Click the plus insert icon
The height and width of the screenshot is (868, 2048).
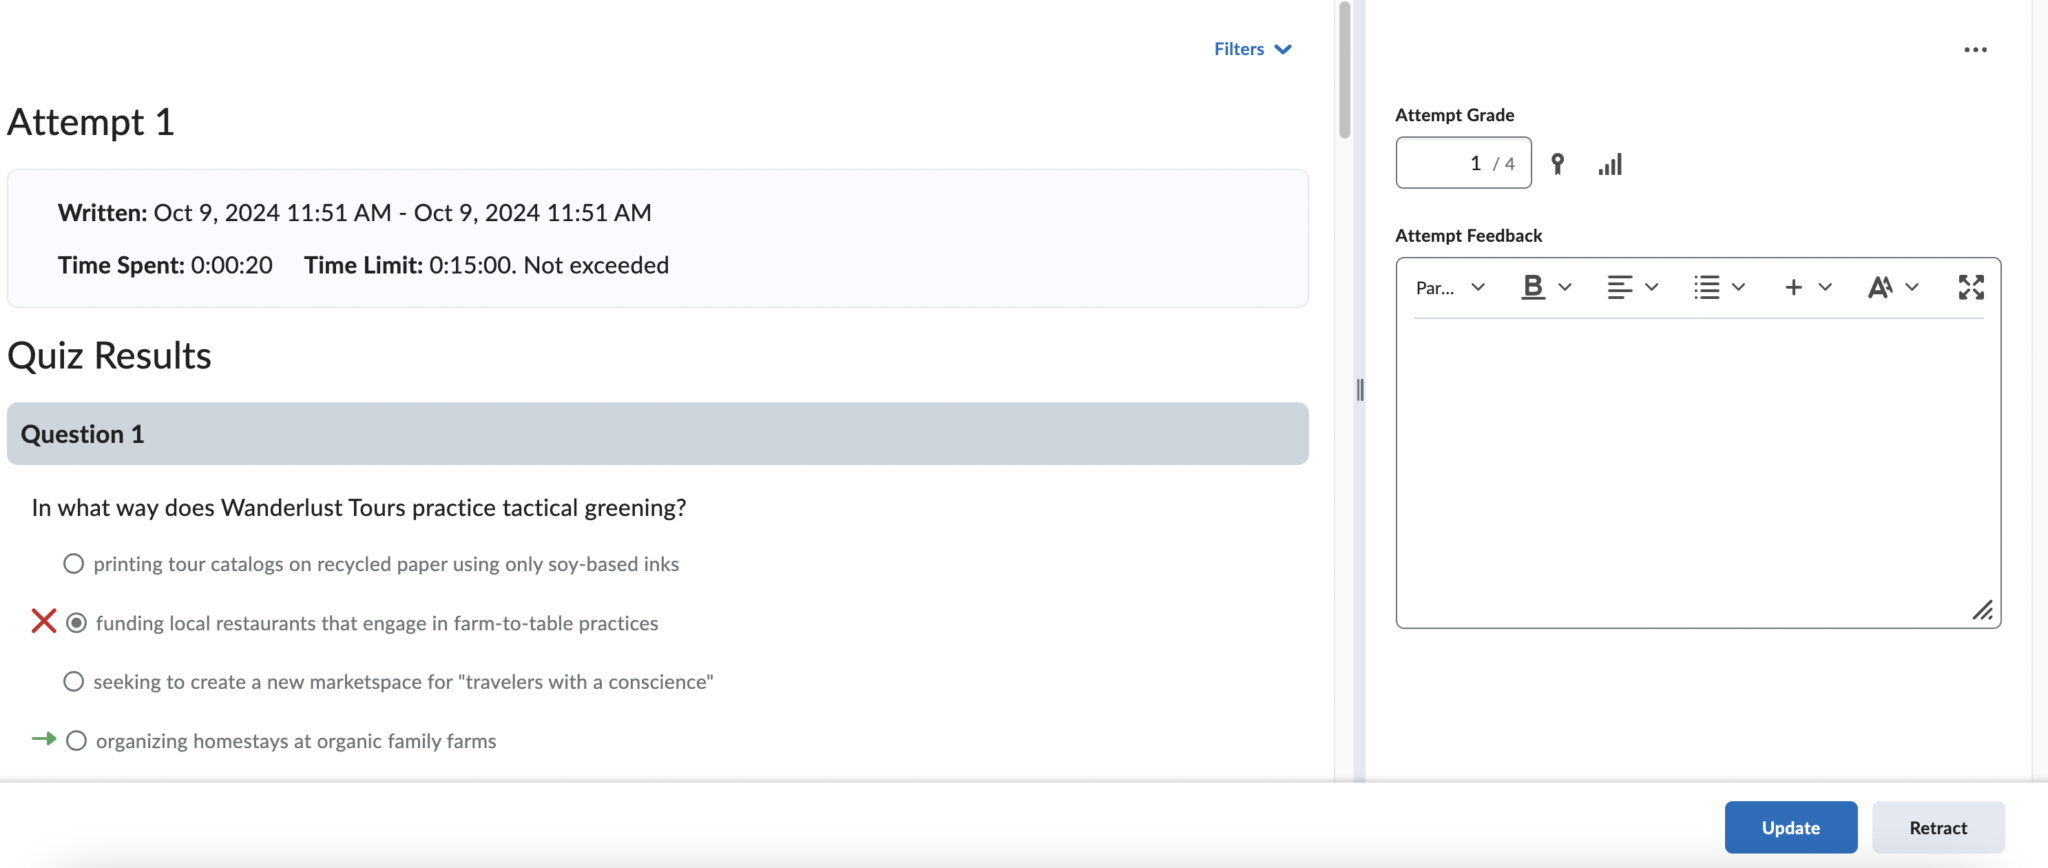click(1793, 288)
